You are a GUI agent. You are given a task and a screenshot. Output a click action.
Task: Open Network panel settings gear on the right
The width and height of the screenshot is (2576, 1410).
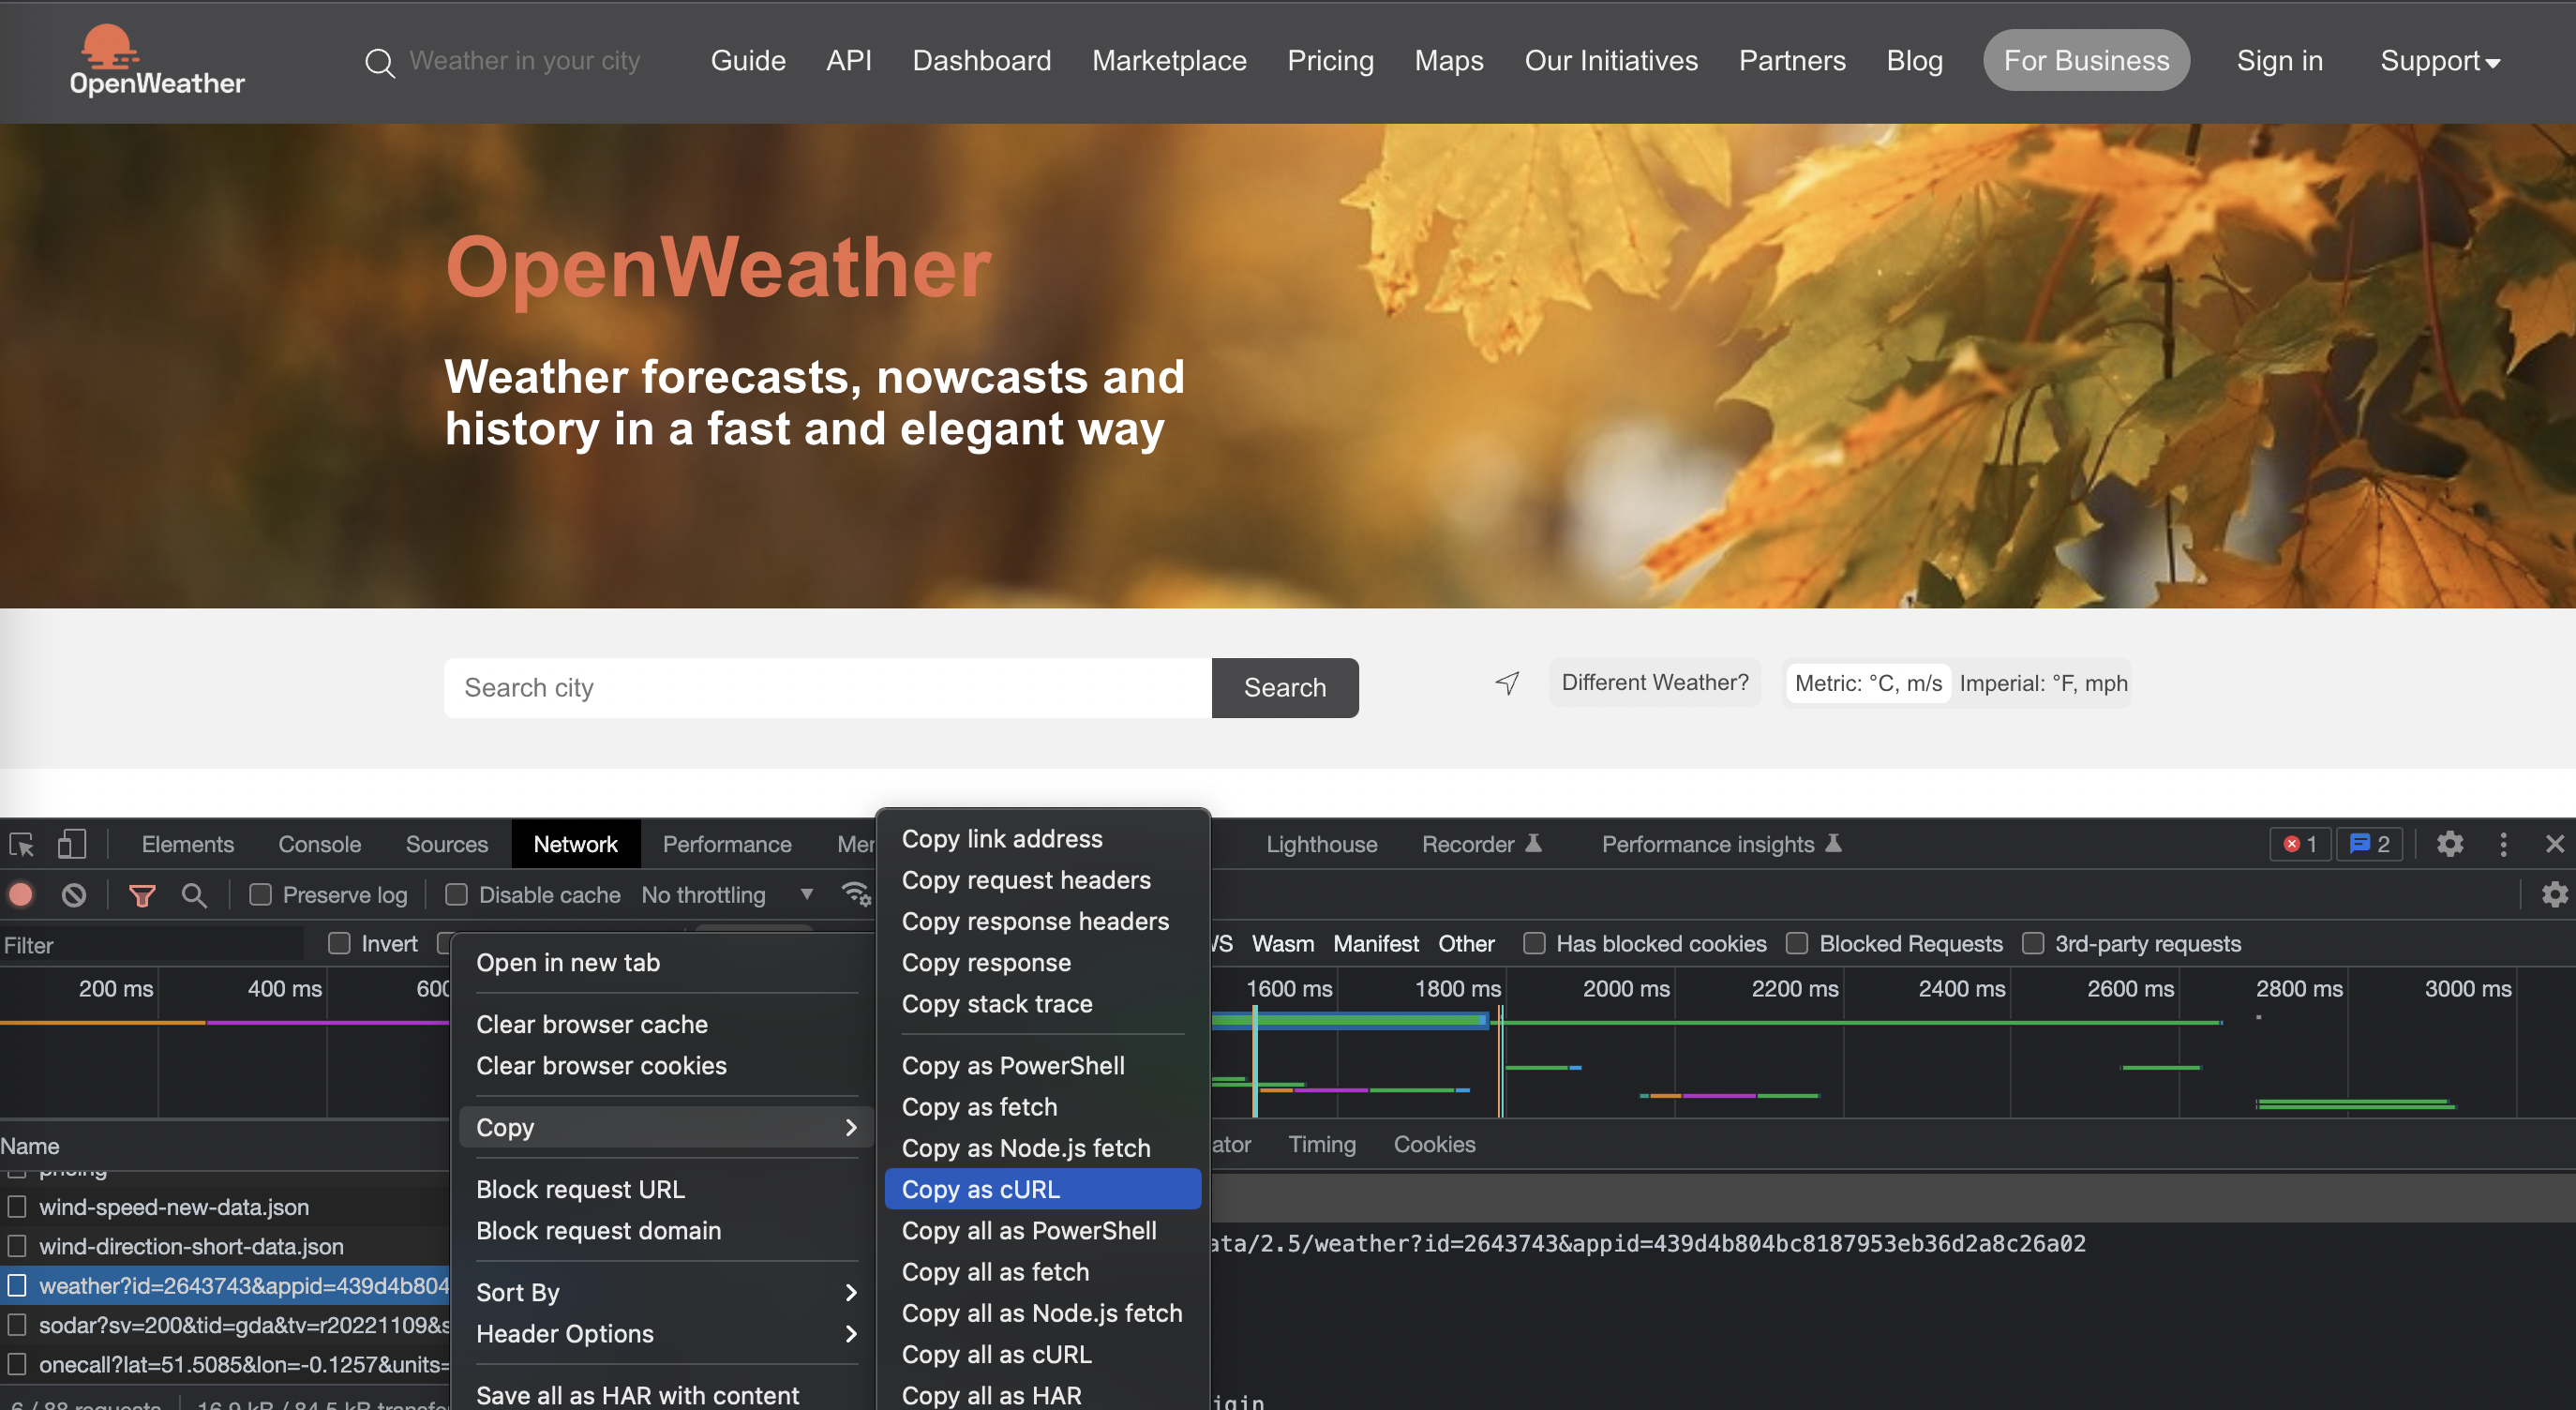pos(2554,894)
